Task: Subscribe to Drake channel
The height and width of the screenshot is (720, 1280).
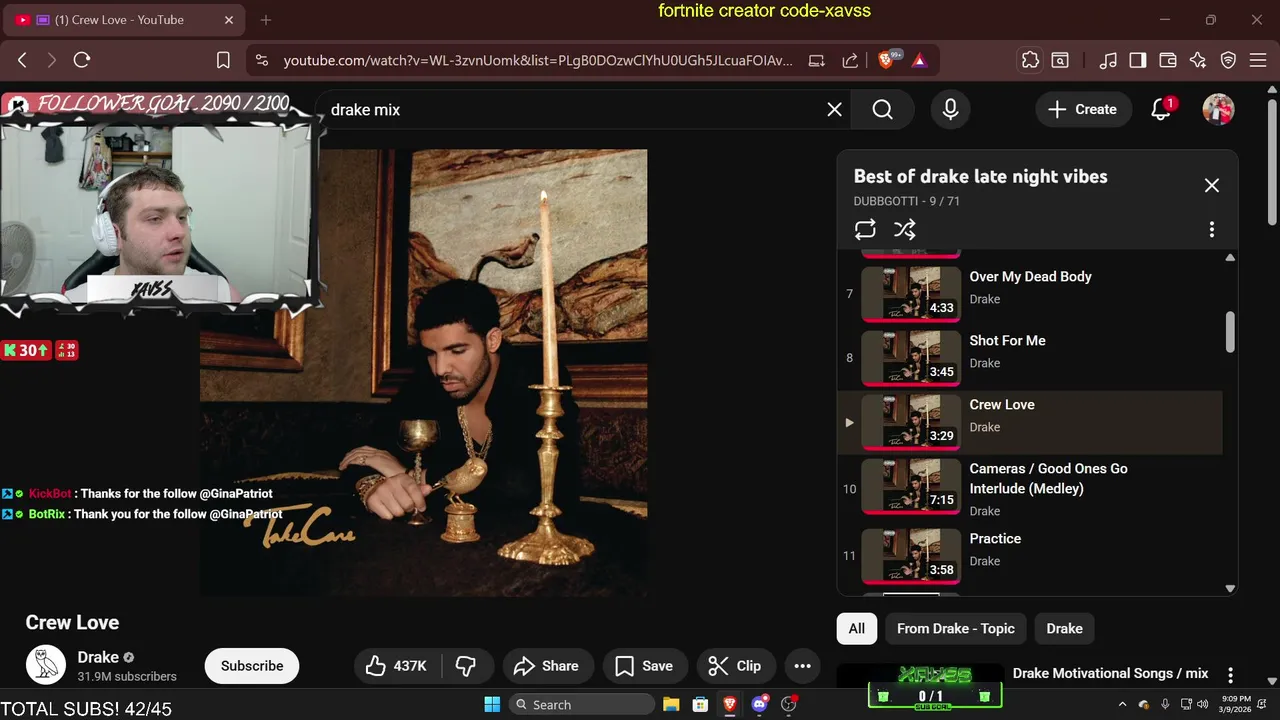Action: [252, 666]
